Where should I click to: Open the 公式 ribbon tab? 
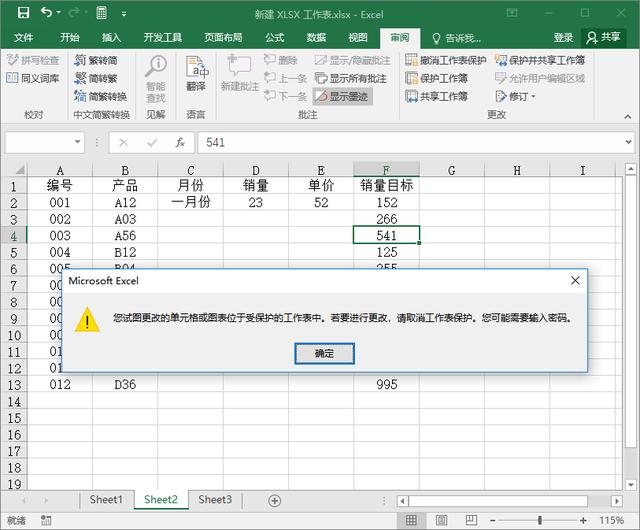click(274, 37)
